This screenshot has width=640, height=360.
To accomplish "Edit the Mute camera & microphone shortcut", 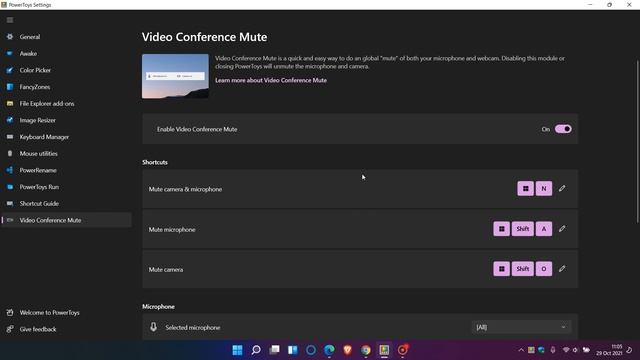I will pyautogui.click(x=562, y=189).
